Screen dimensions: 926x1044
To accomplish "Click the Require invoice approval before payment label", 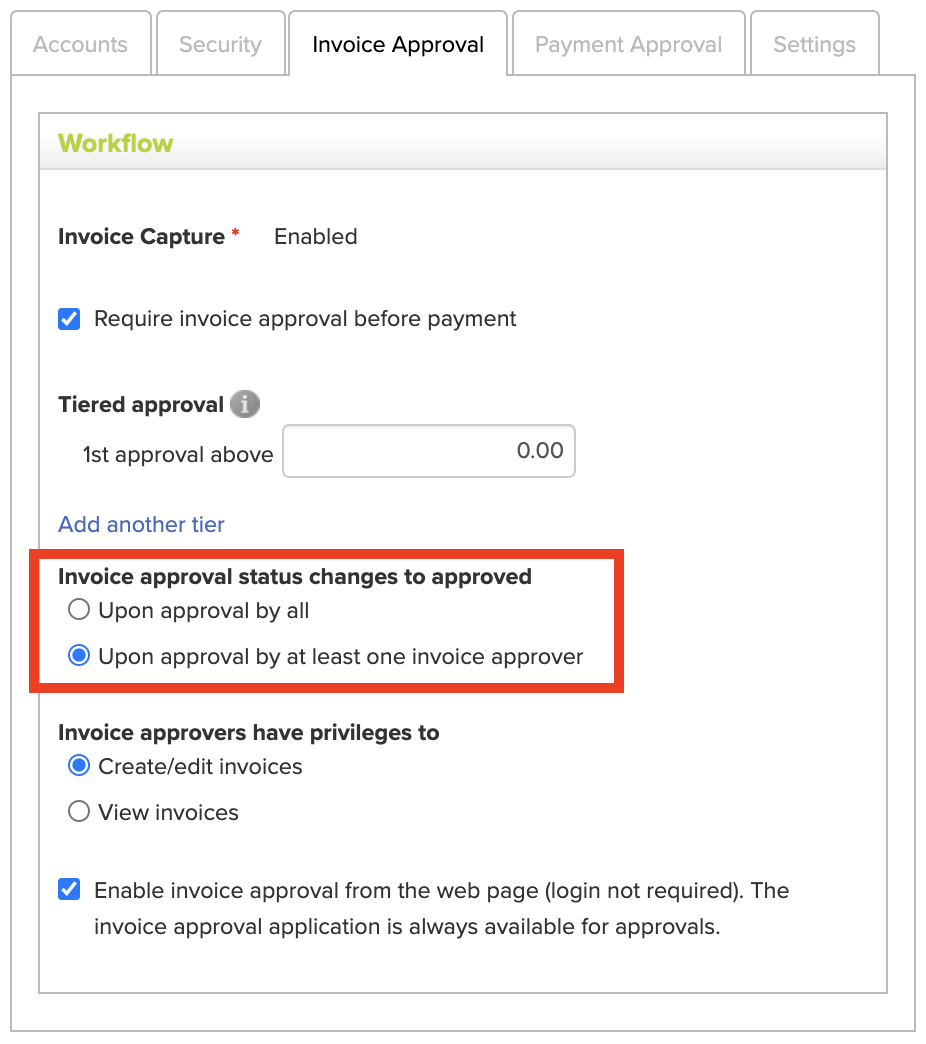I will (305, 319).
